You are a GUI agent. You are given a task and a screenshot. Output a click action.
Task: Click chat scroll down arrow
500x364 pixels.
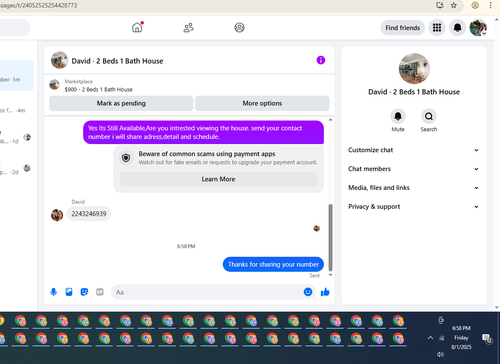pyautogui.click(x=330, y=275)
